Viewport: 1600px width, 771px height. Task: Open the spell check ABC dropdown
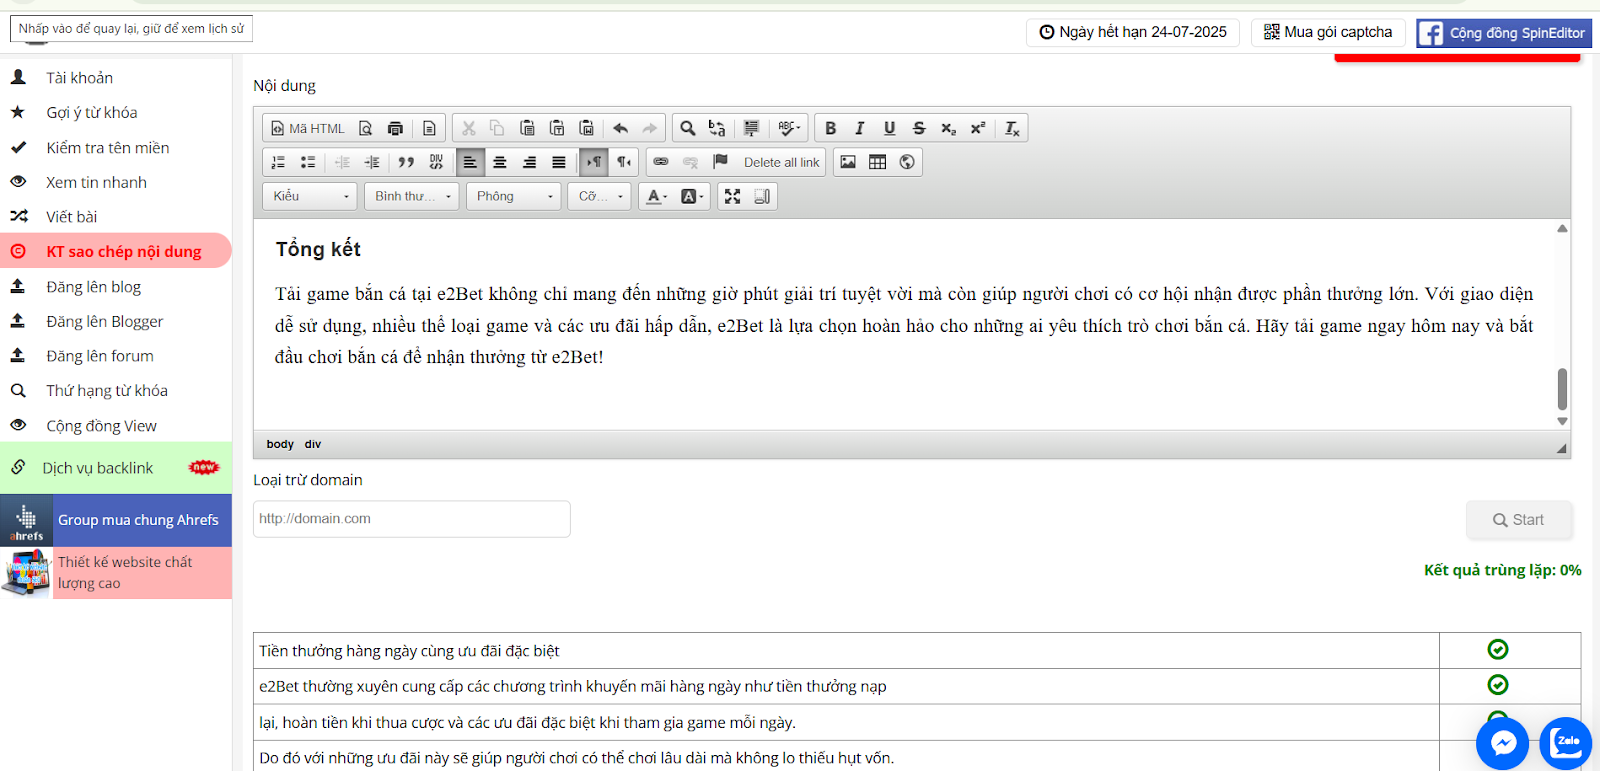point(789,128)
